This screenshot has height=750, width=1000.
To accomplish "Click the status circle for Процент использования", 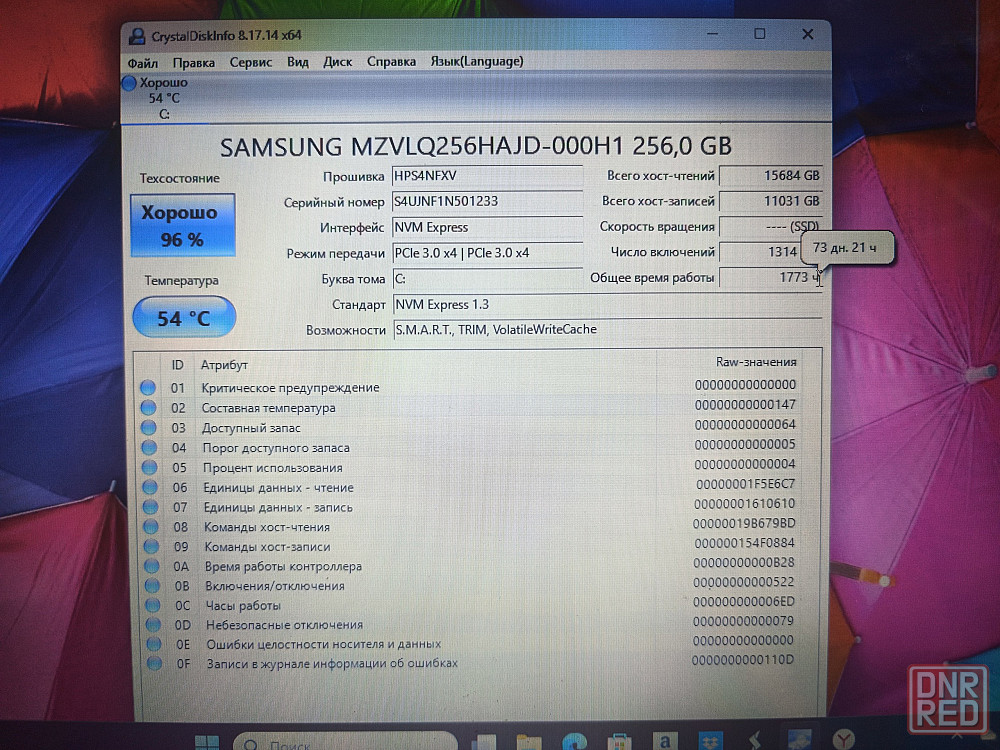I will 150,467.
